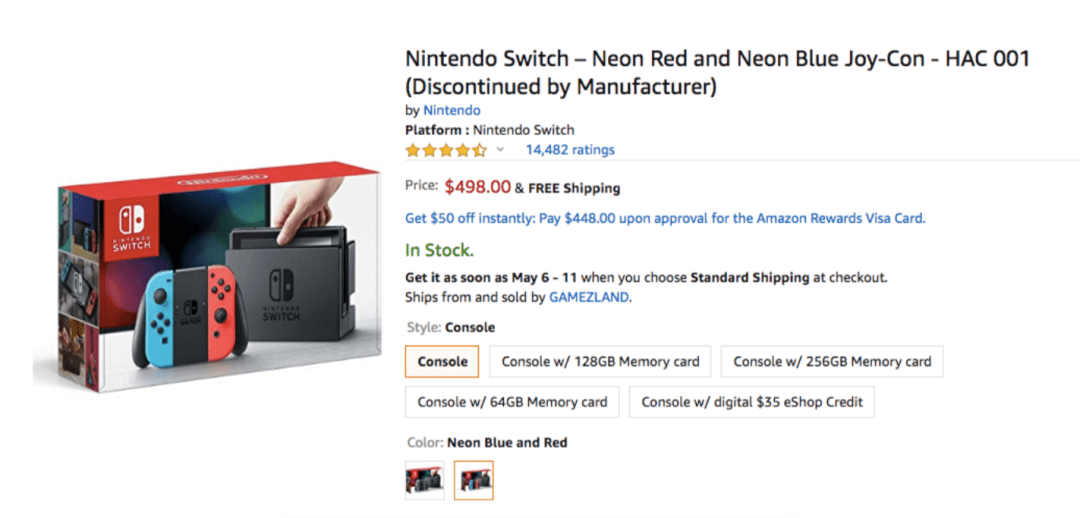Select the Console style option
This screenshot has width=1080, height=518.
coord(442,362)
